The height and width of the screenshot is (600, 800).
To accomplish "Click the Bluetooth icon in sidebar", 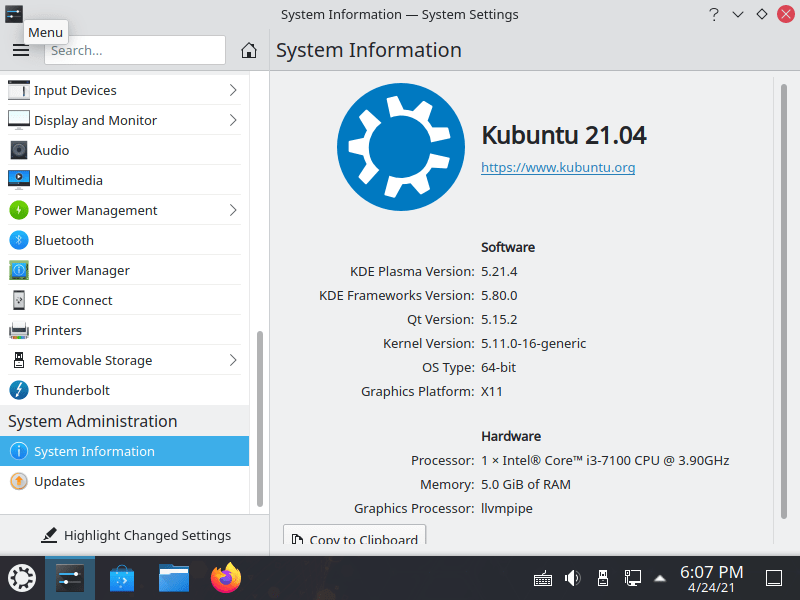I will pos(19,240).
